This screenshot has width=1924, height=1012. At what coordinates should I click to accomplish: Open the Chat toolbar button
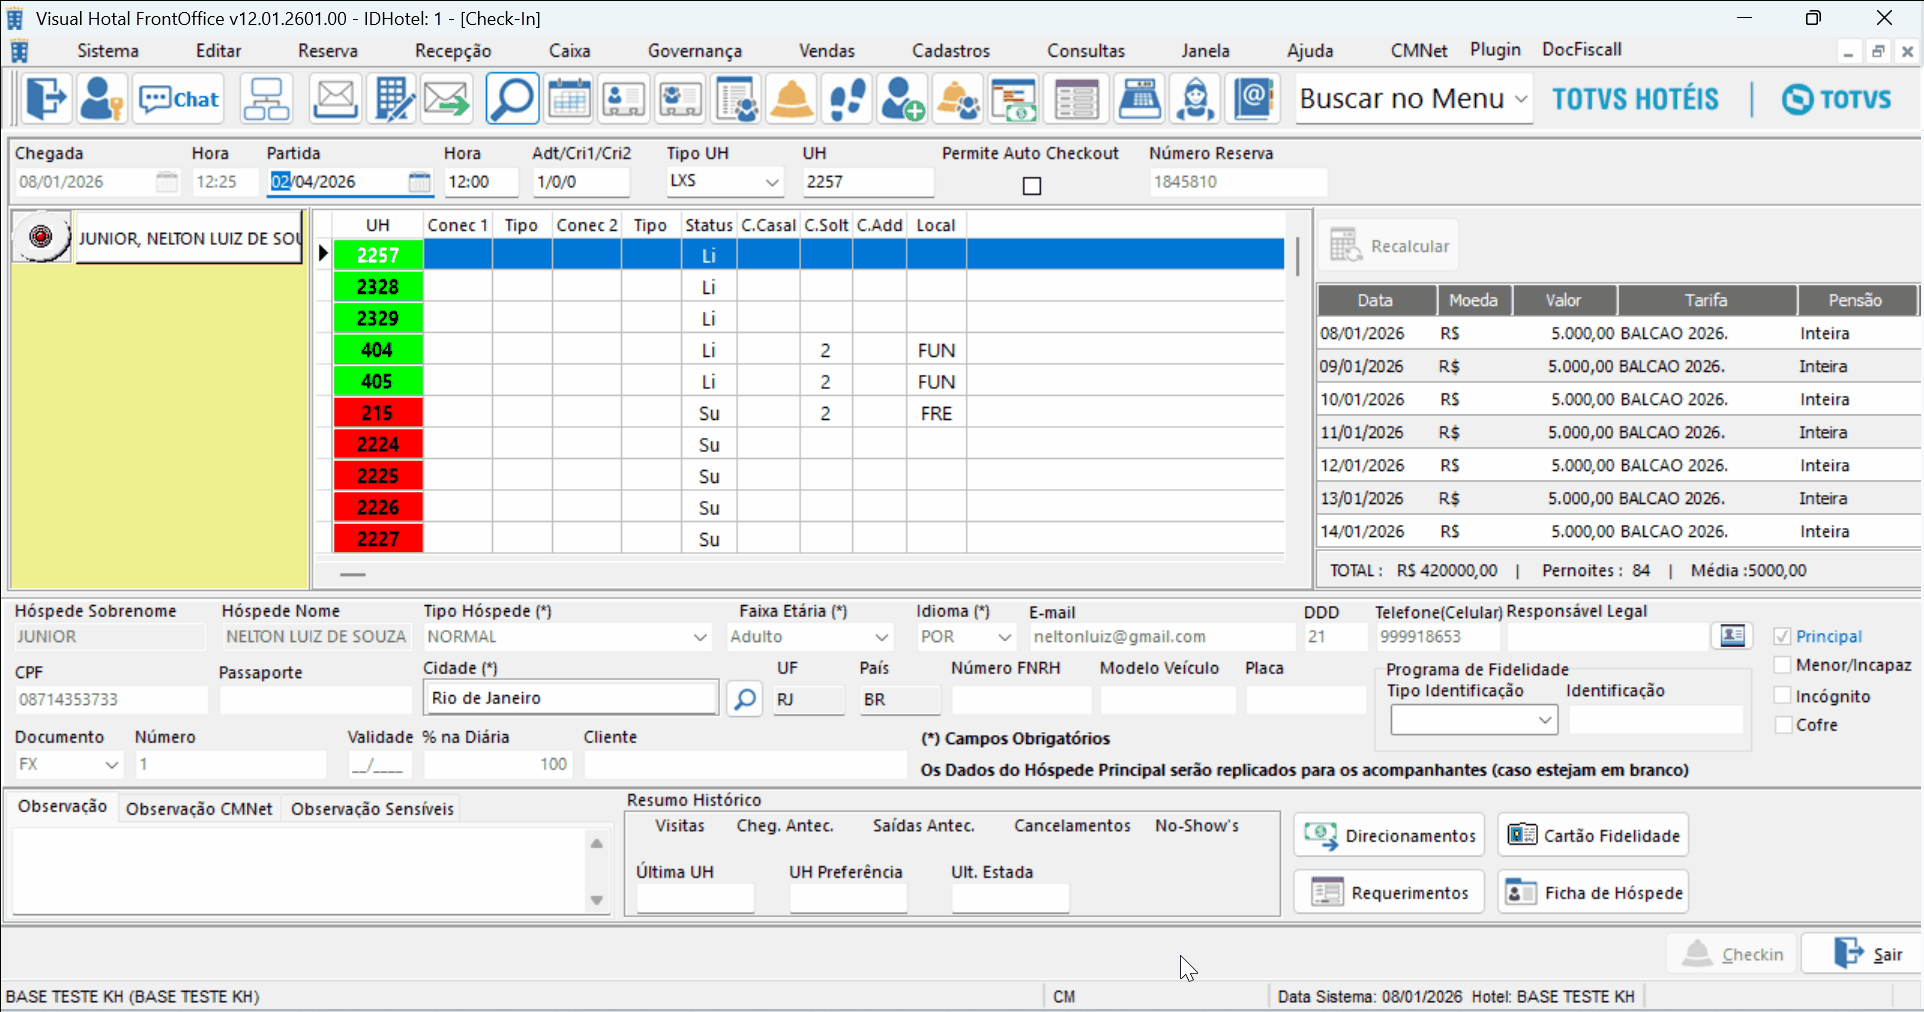[x=180, y=99]
